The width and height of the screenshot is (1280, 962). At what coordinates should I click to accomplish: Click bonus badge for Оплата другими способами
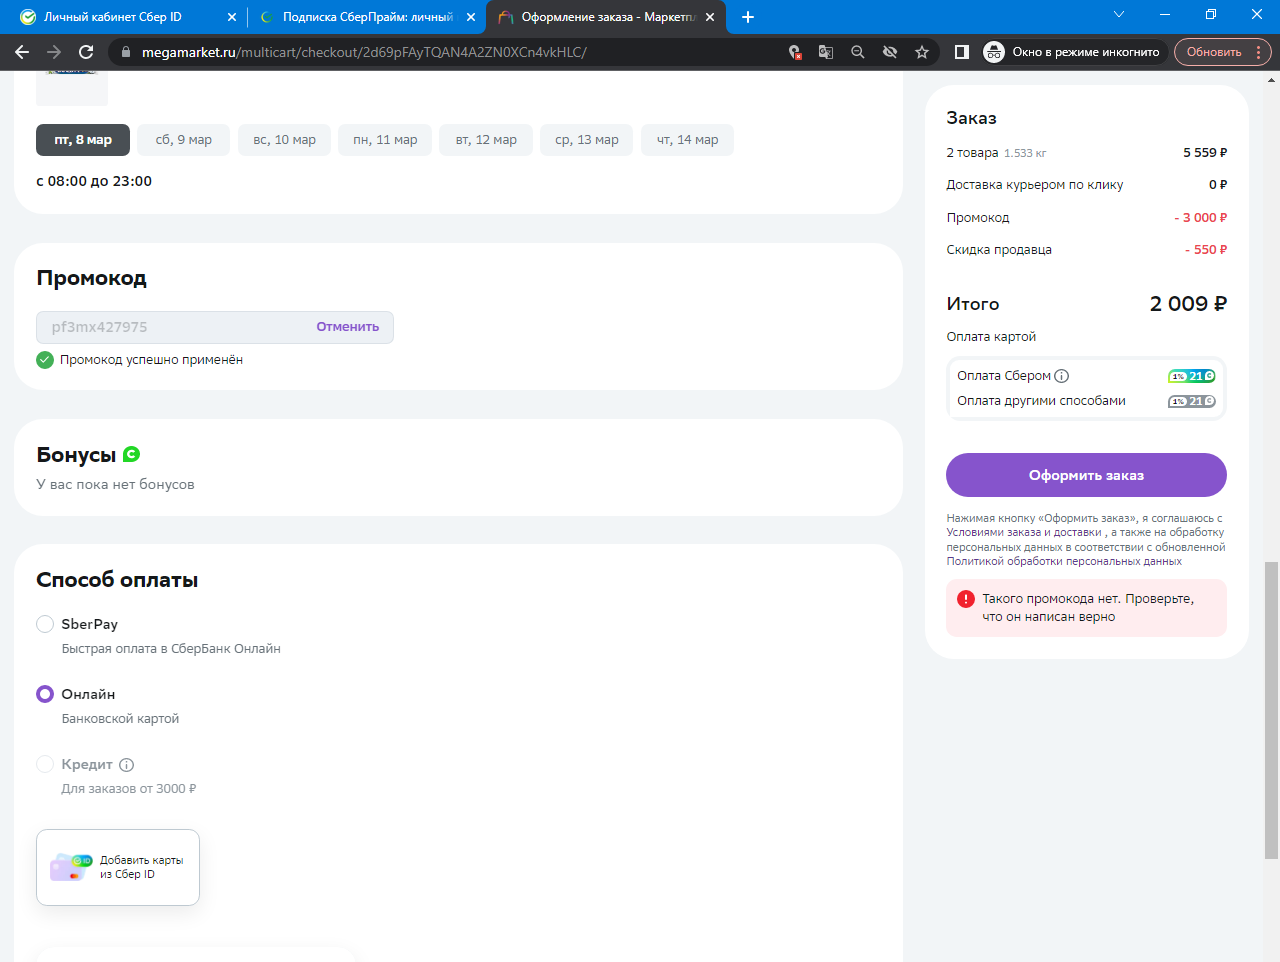tap(1192, 401)
